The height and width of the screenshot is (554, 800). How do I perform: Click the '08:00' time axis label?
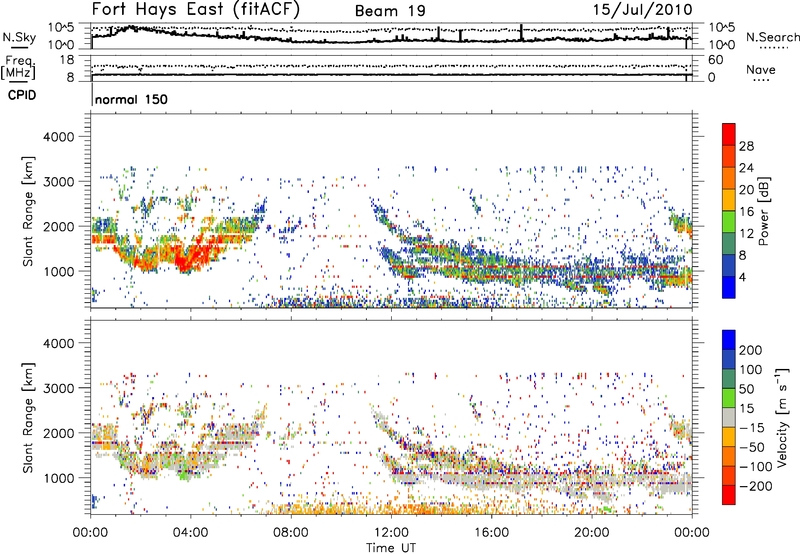[x=291, y=533]
